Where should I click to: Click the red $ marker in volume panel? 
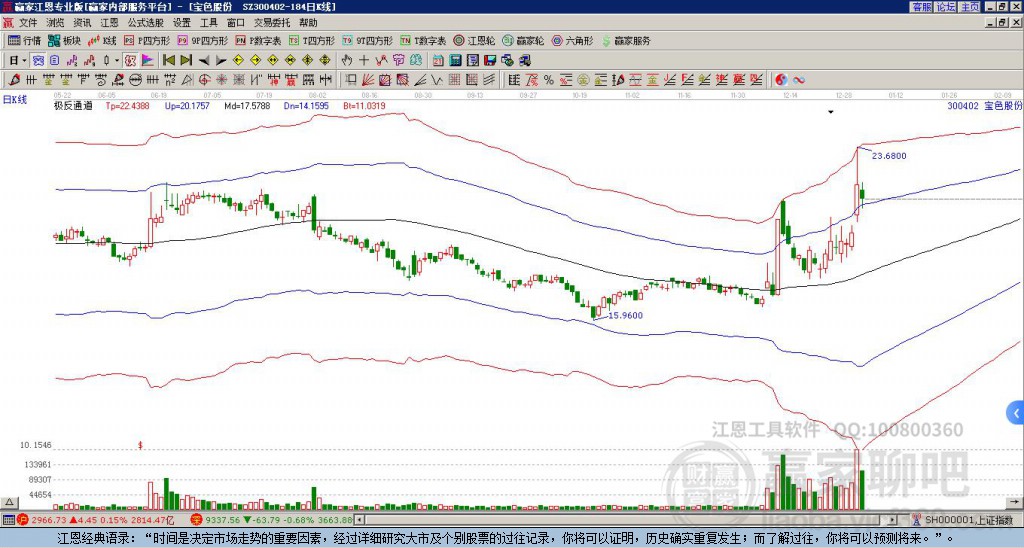(x=140, y=445)
